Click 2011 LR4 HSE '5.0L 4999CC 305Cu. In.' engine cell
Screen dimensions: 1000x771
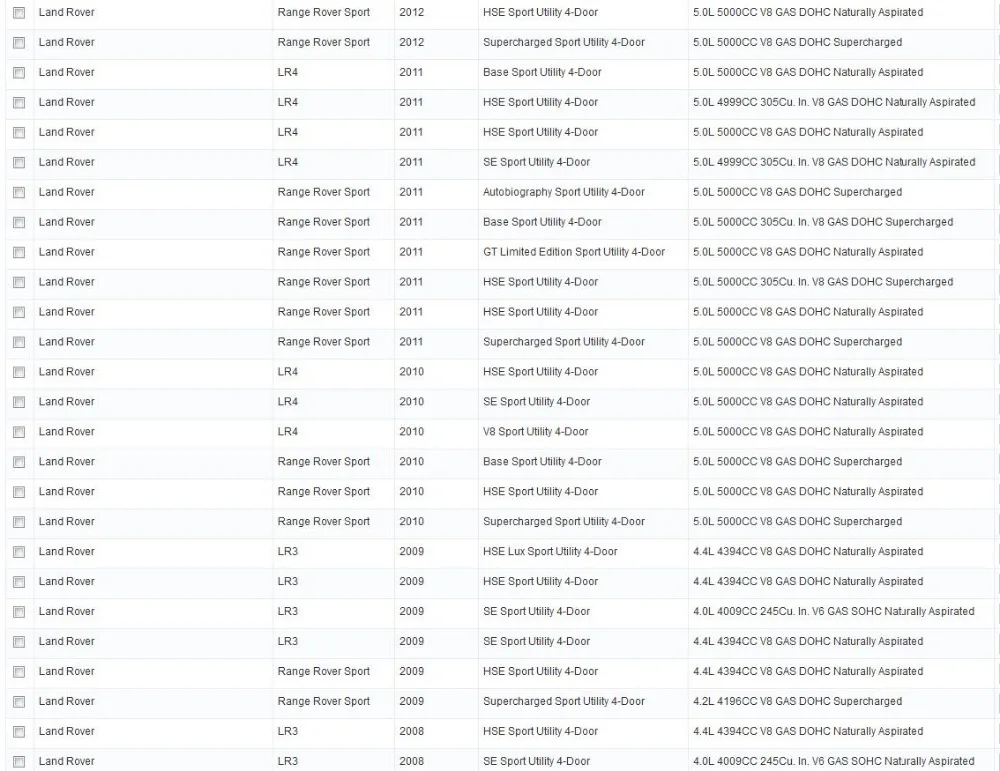[834, 102]
